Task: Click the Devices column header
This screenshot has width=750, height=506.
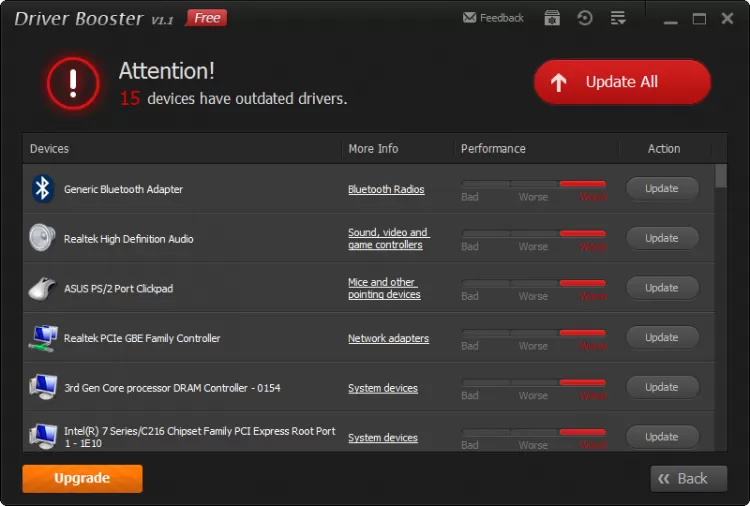Action: pos(49,149)
